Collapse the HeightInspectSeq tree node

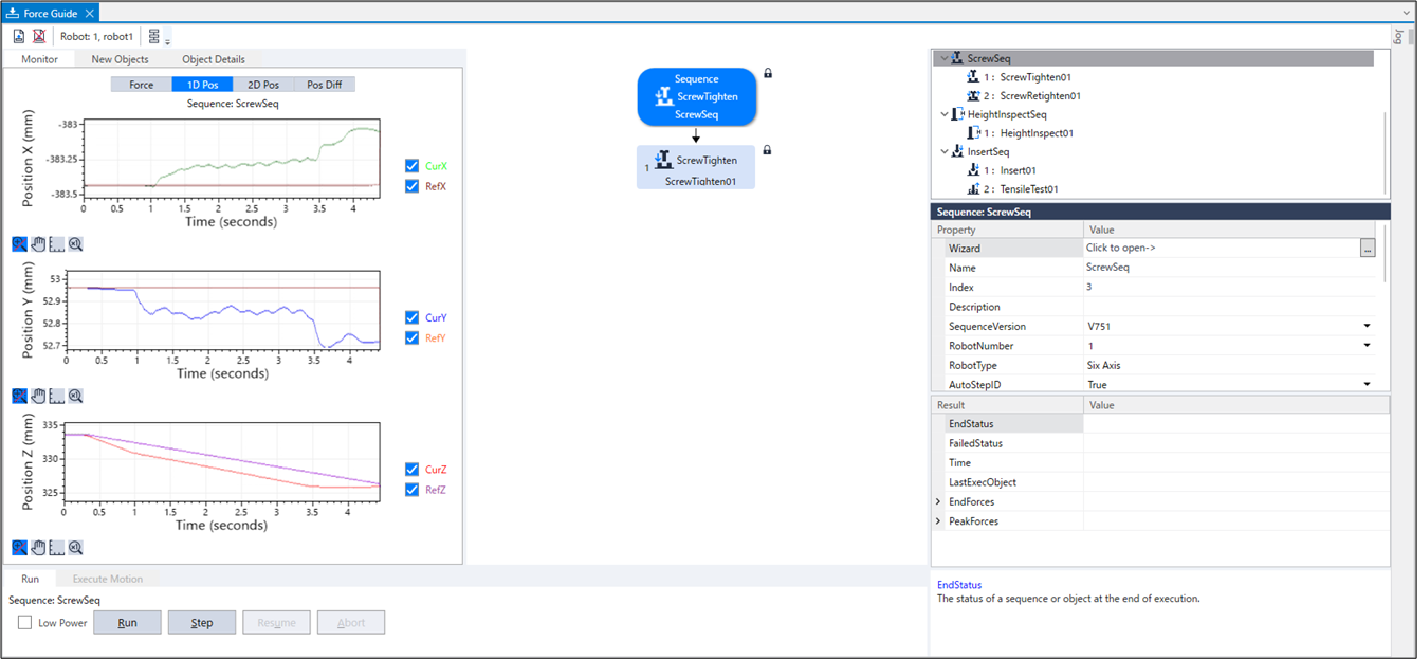(944, 114)
